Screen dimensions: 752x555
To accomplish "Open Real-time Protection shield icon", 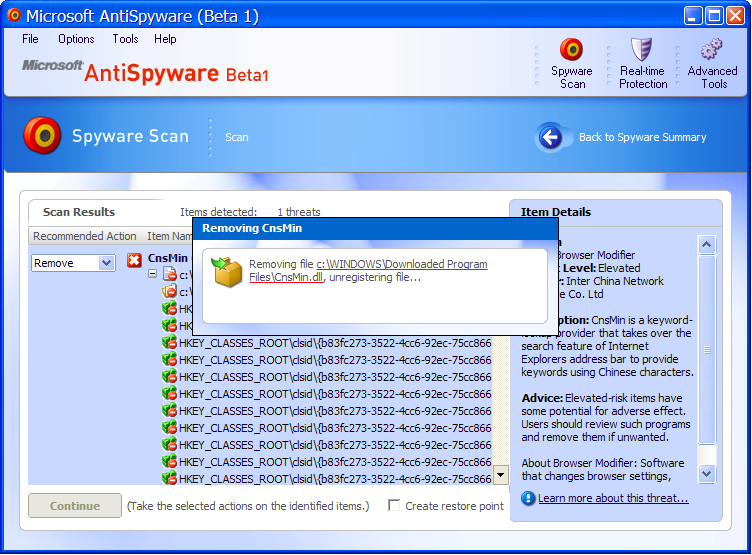I will coord(641,49).
